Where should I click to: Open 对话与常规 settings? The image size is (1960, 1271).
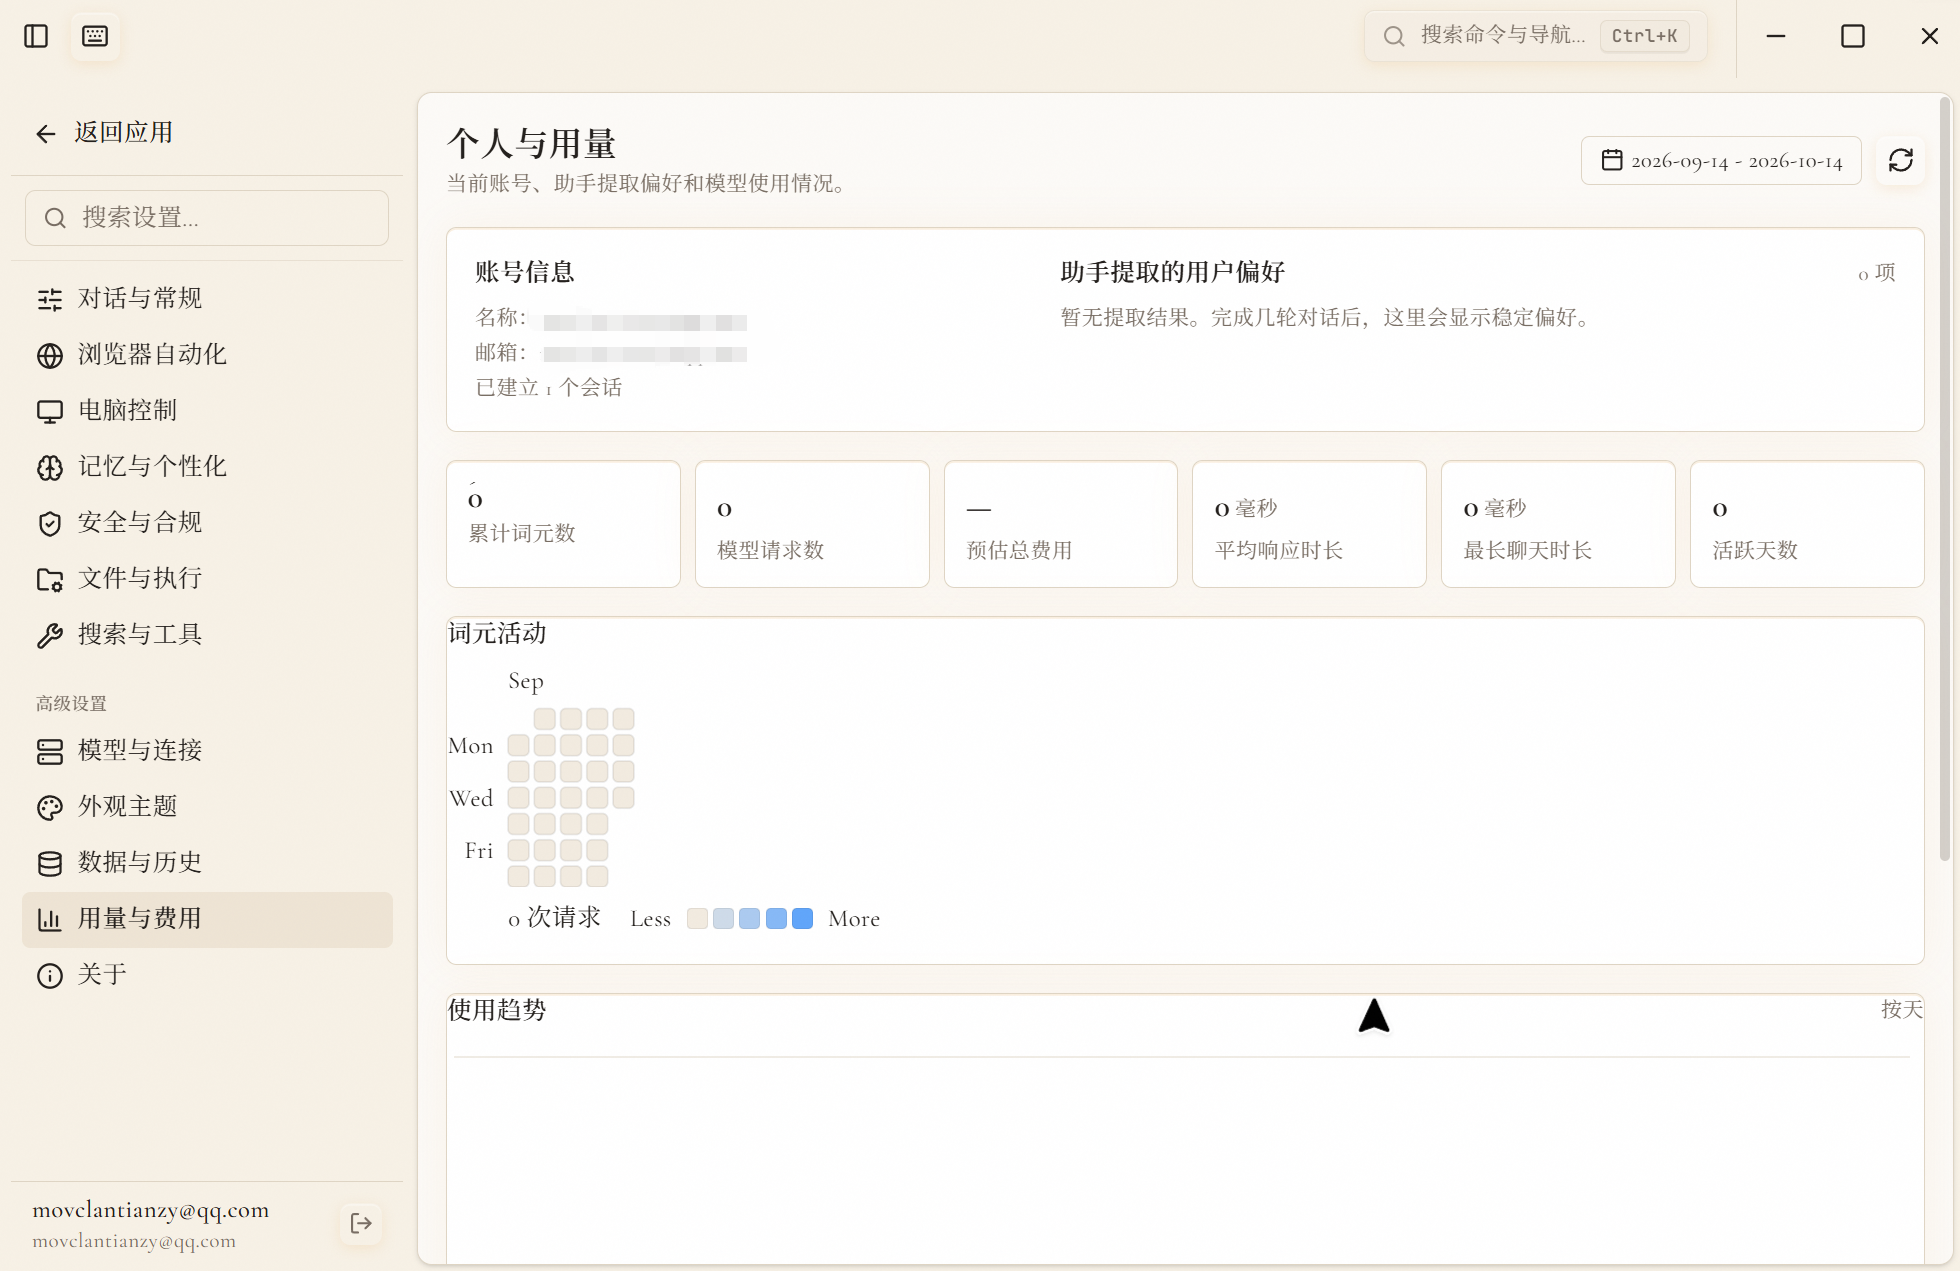click(207, 298)
